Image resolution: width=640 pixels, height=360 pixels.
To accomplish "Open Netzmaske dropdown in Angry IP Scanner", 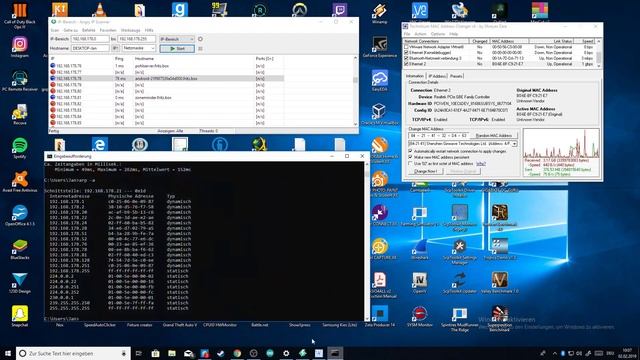I will (139, 48).
